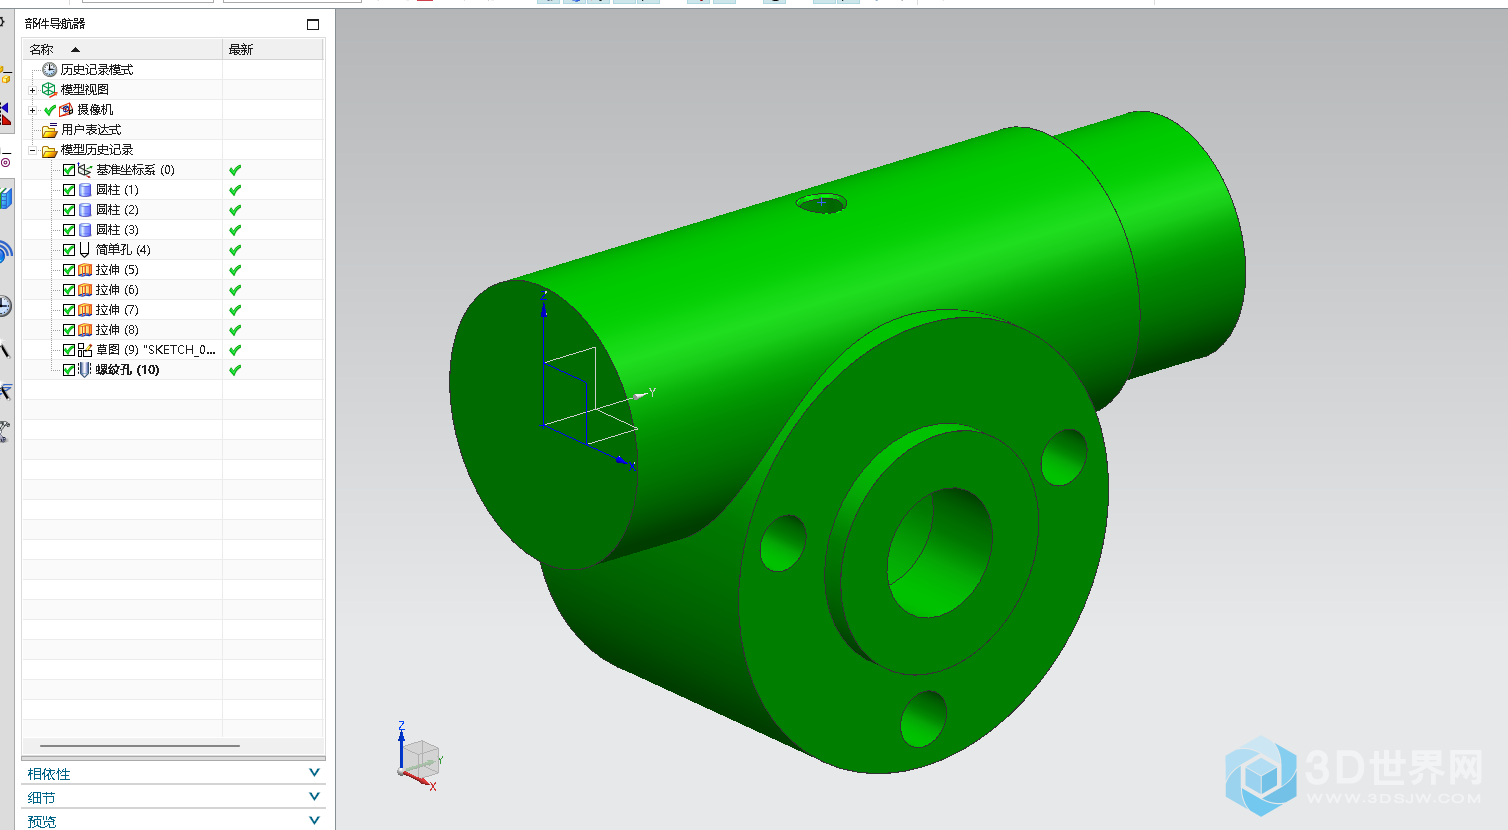Click the extrude icon of 拉伸 (6)
The image size is (1508, 830).
click(x=85, y=290)
